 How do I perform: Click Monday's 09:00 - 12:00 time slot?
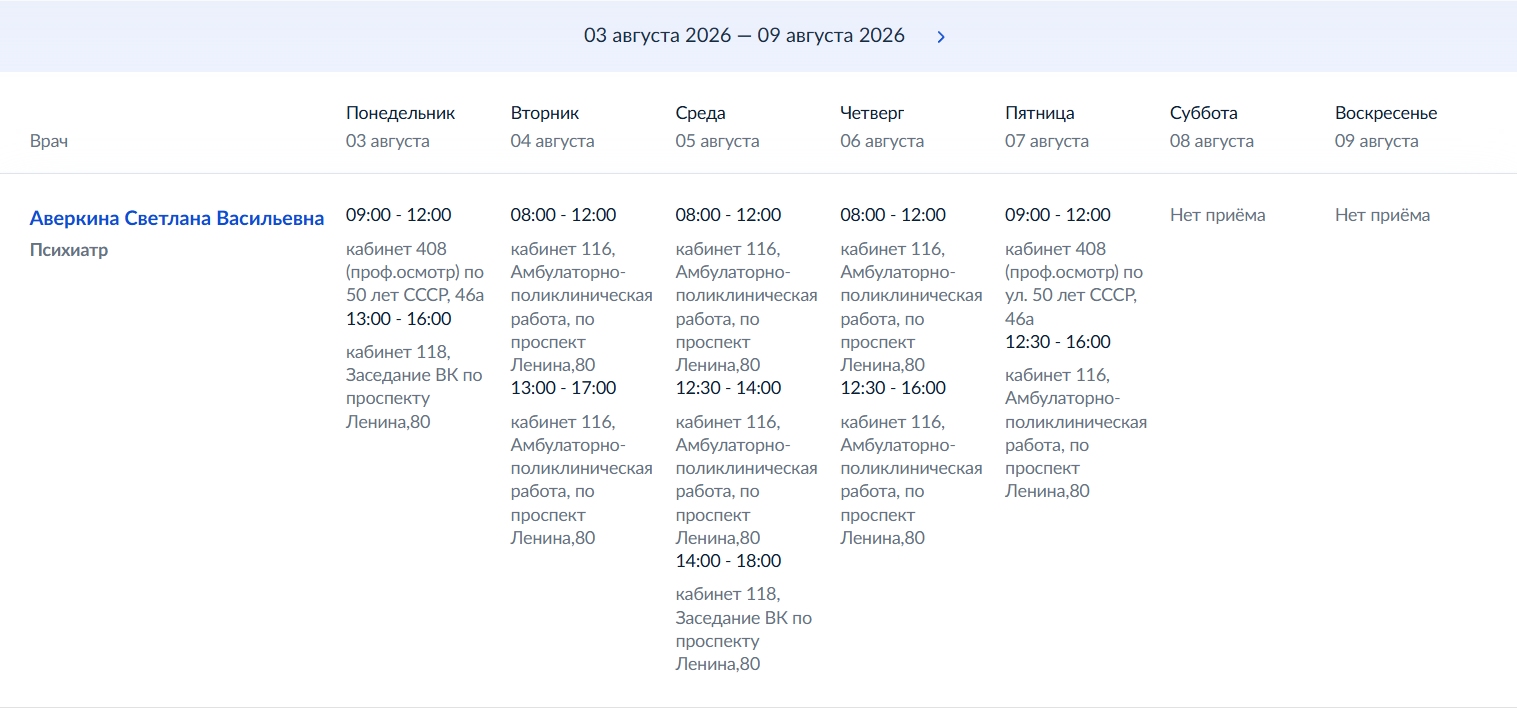tap(398, 214)
